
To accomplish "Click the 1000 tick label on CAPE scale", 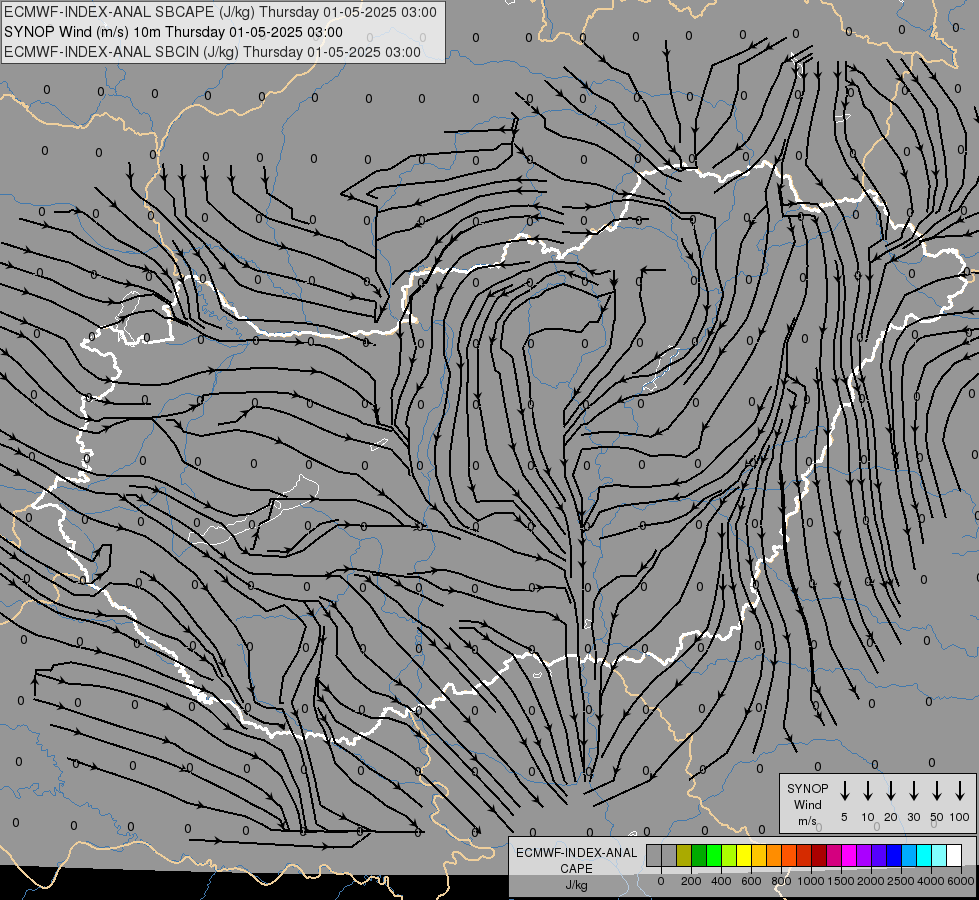I will point(811,881).
